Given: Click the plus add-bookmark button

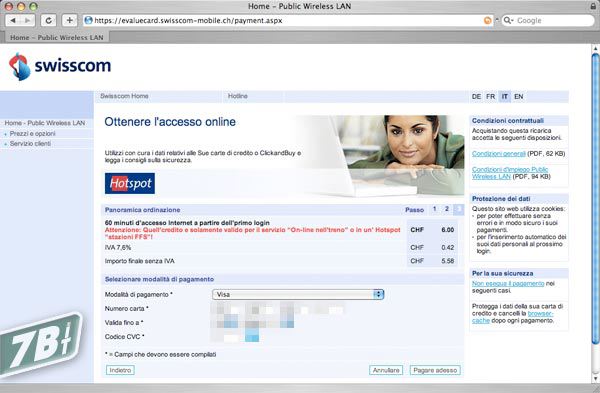Looking at the screenshot, I should [69, 20].
